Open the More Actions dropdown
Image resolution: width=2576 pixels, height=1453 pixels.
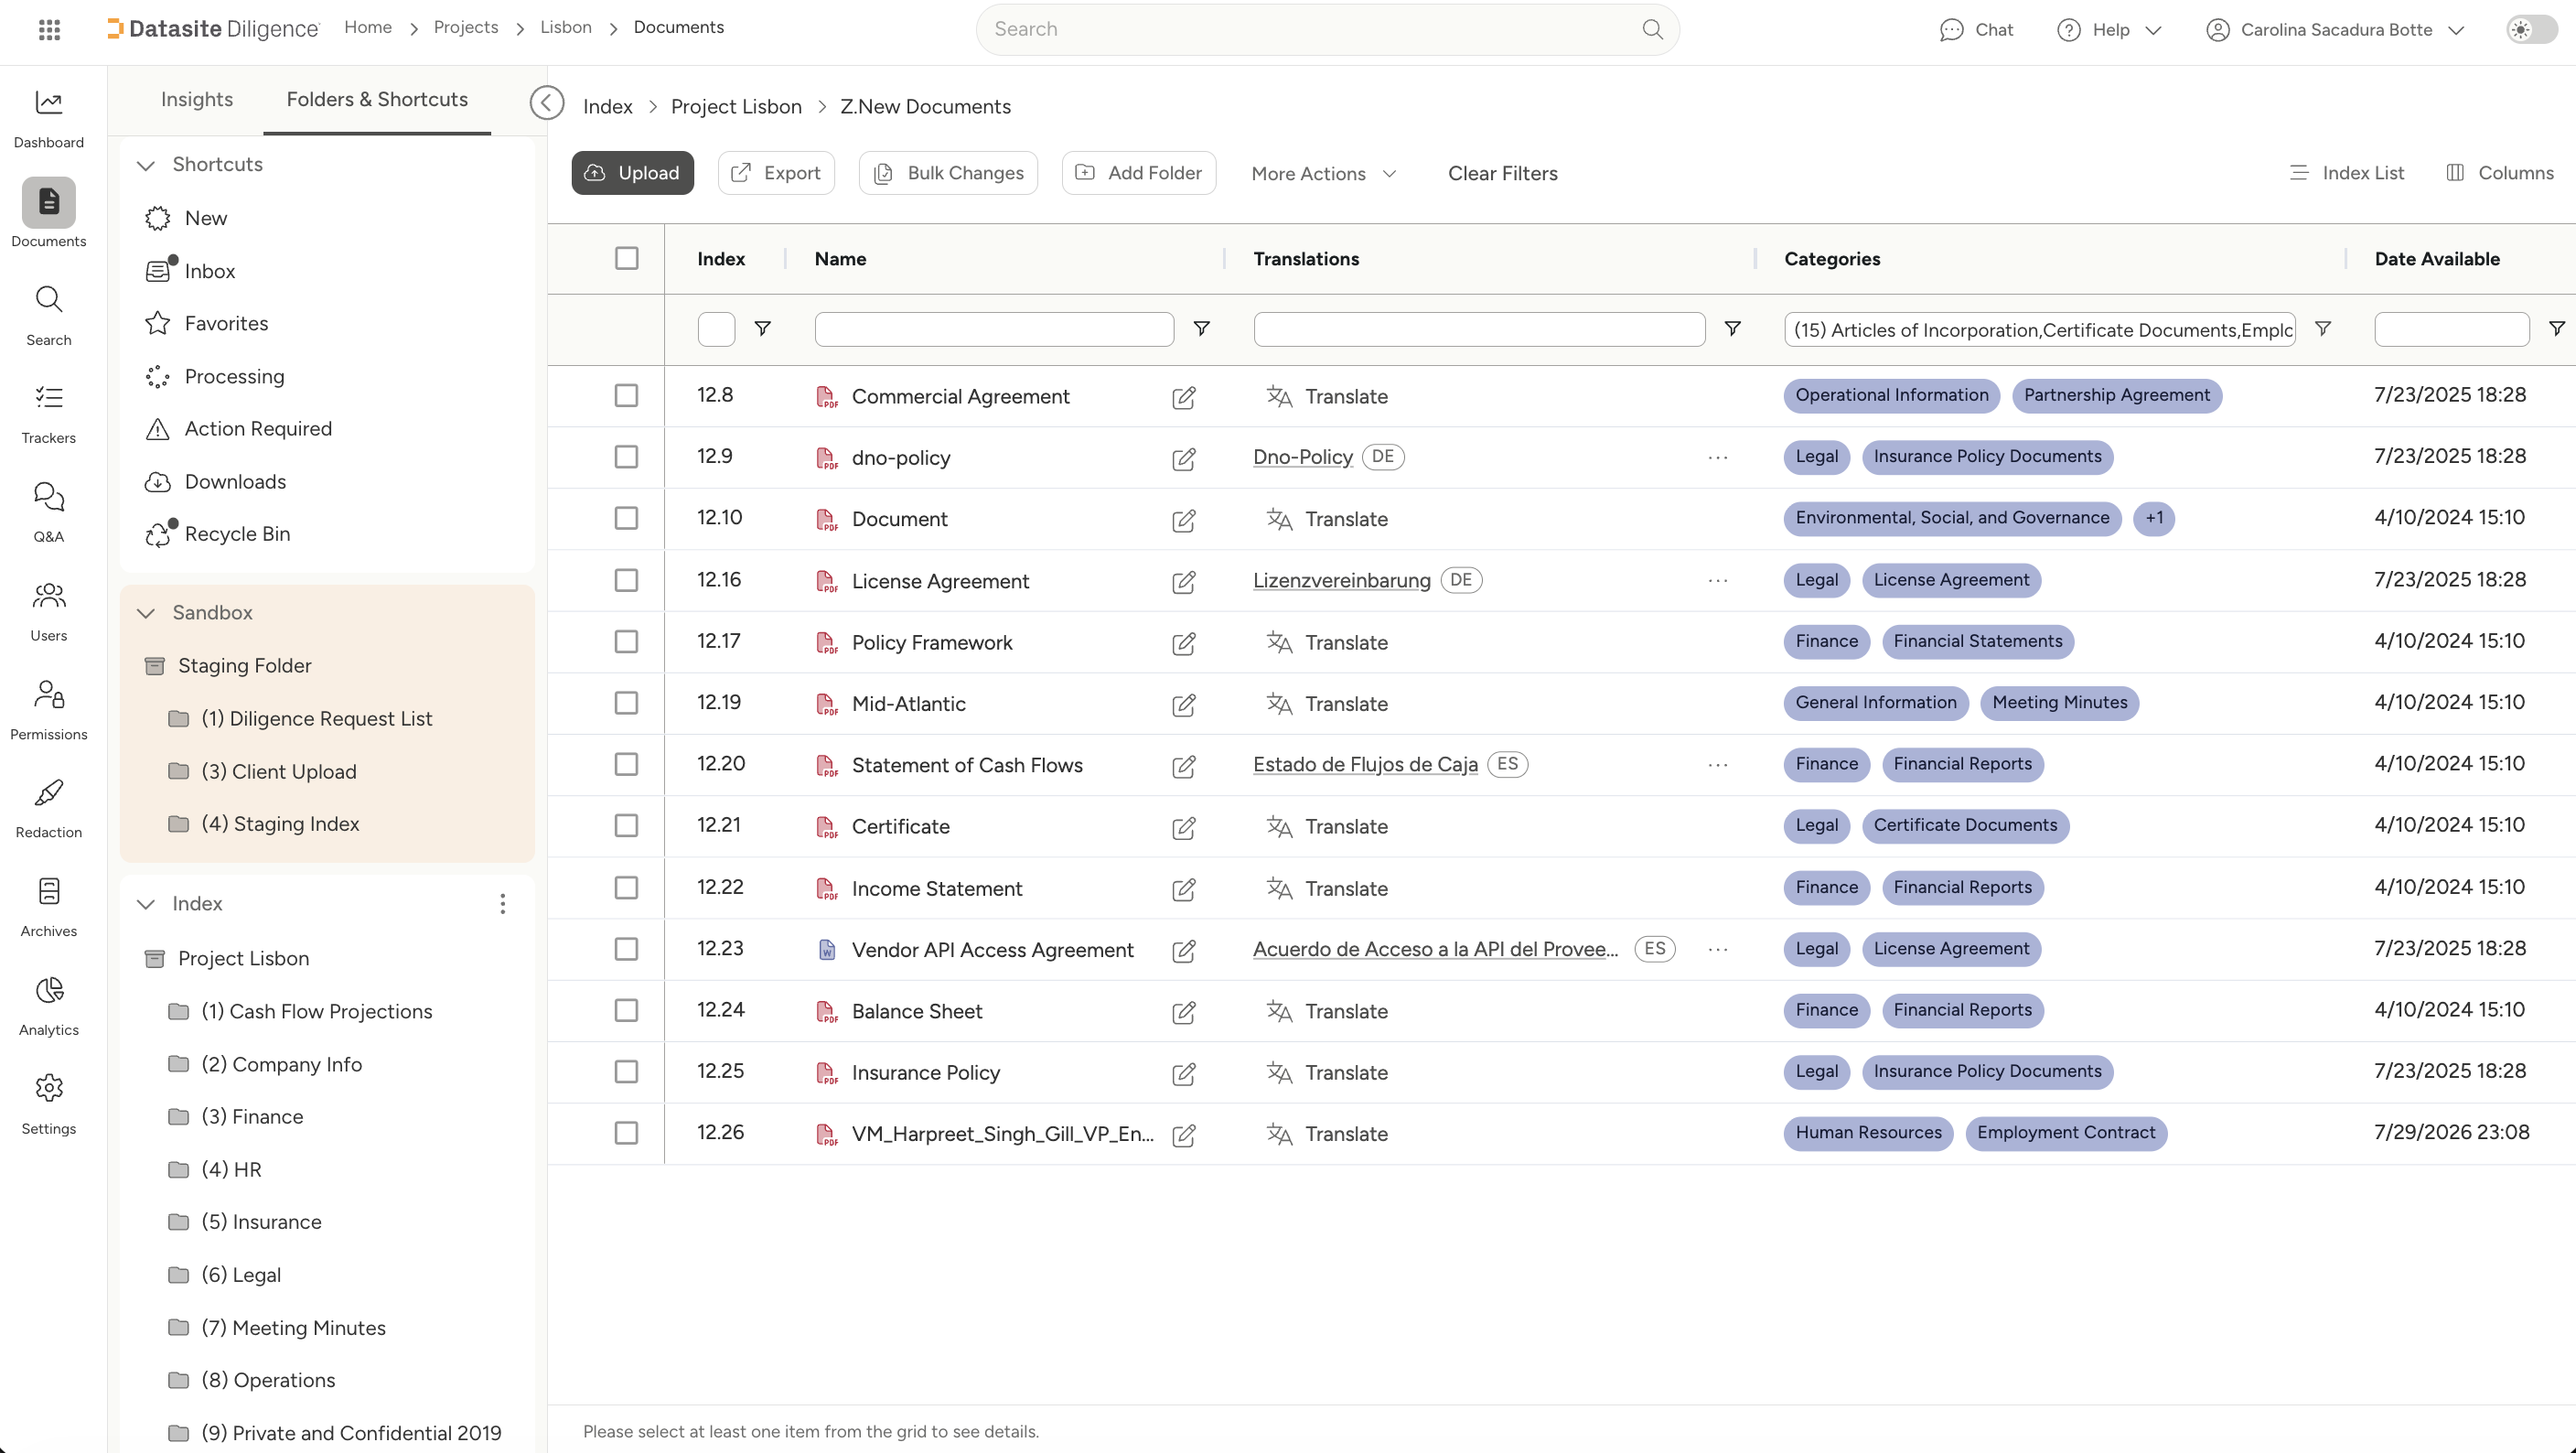(x=1323, y=173)
